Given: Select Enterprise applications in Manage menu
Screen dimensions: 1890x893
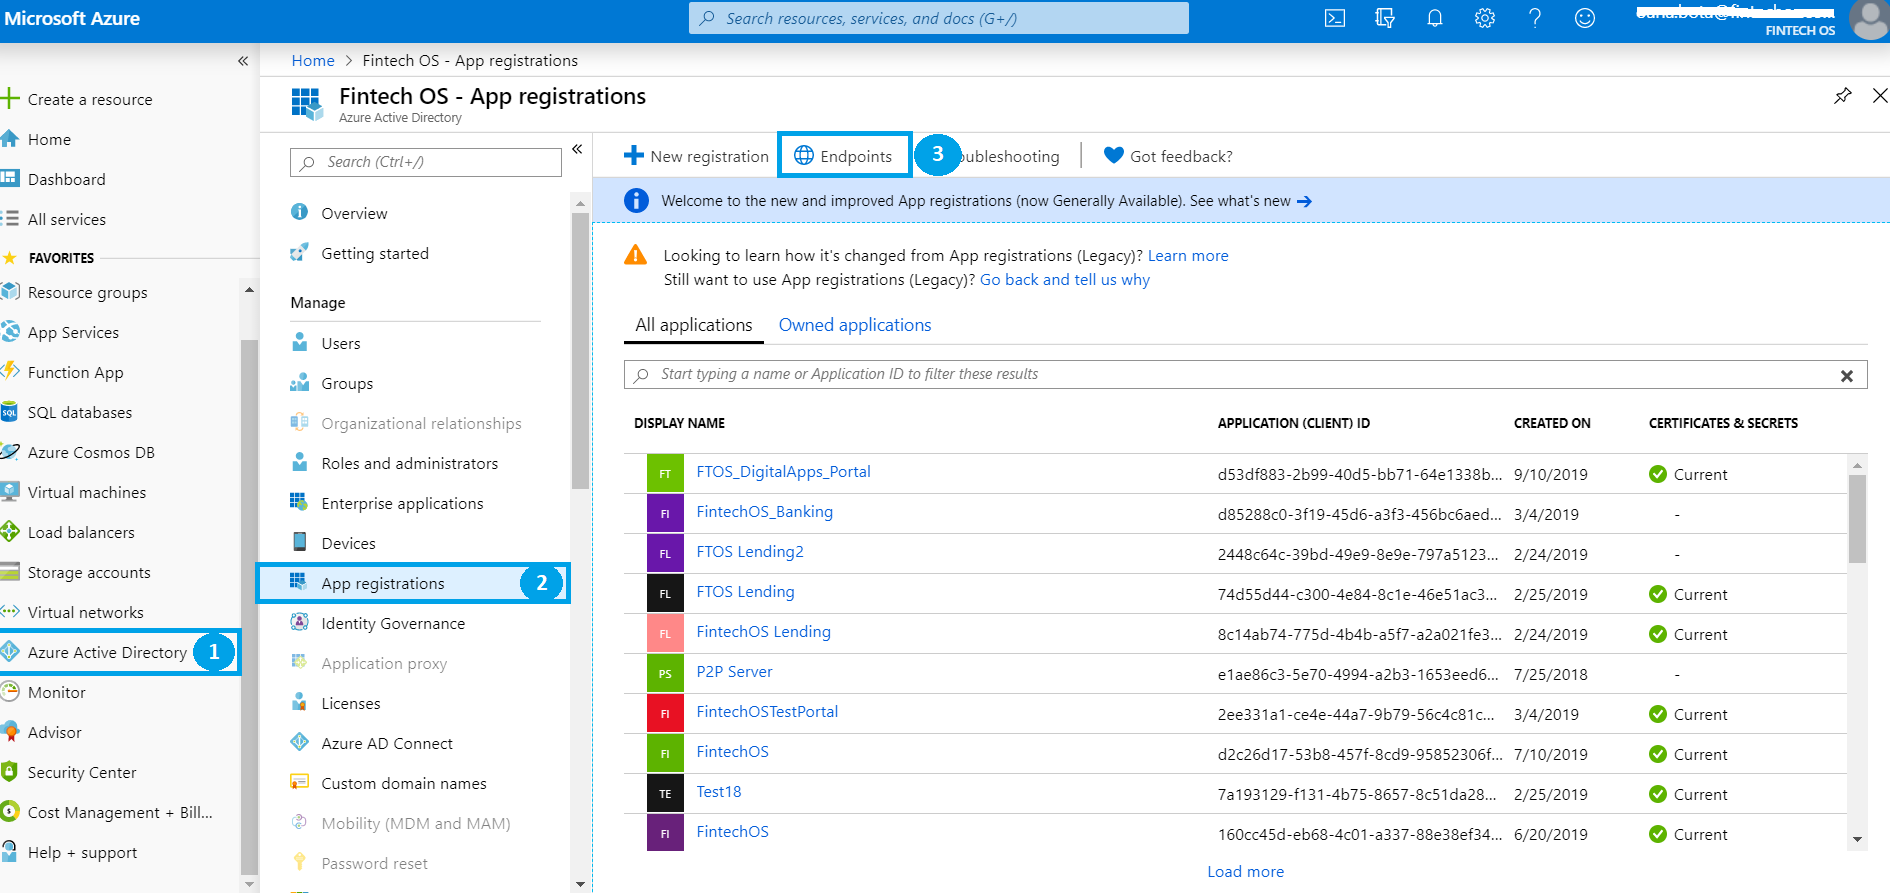Looking at the screenshot, I should point(402,503).
